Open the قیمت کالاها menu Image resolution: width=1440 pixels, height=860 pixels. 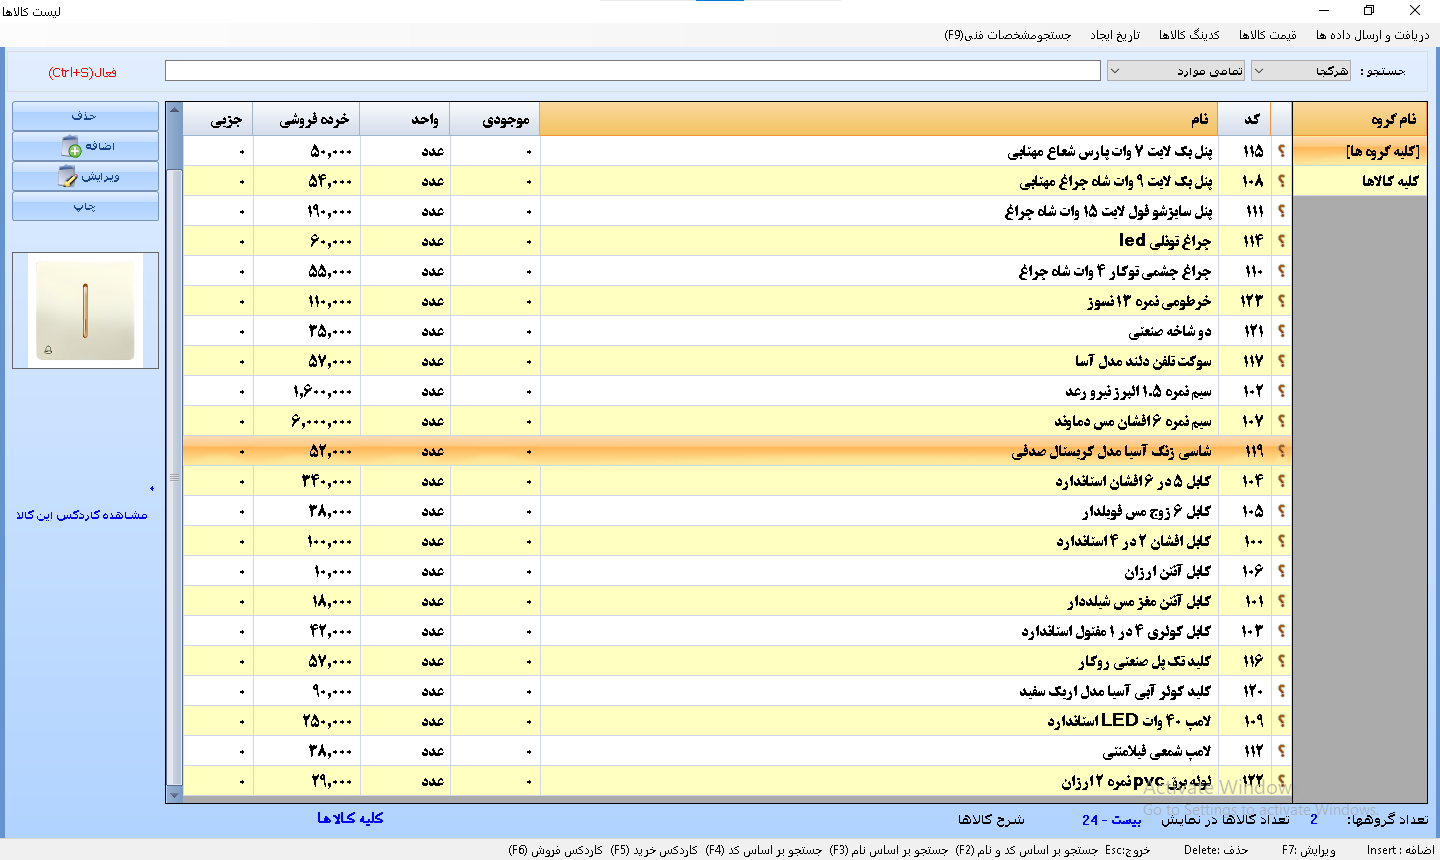click(1267, 35)
